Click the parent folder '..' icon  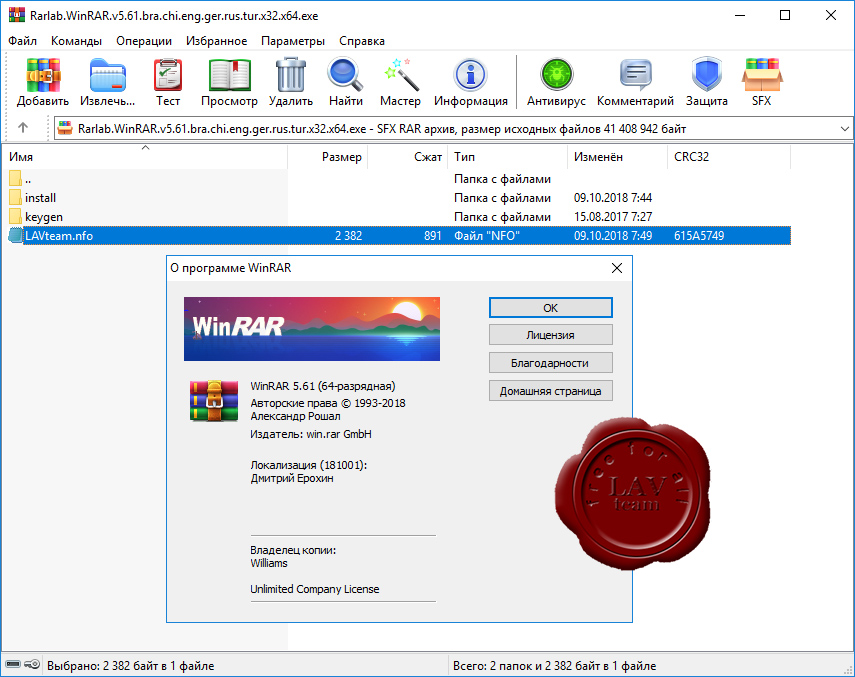(x=15, y=178)
